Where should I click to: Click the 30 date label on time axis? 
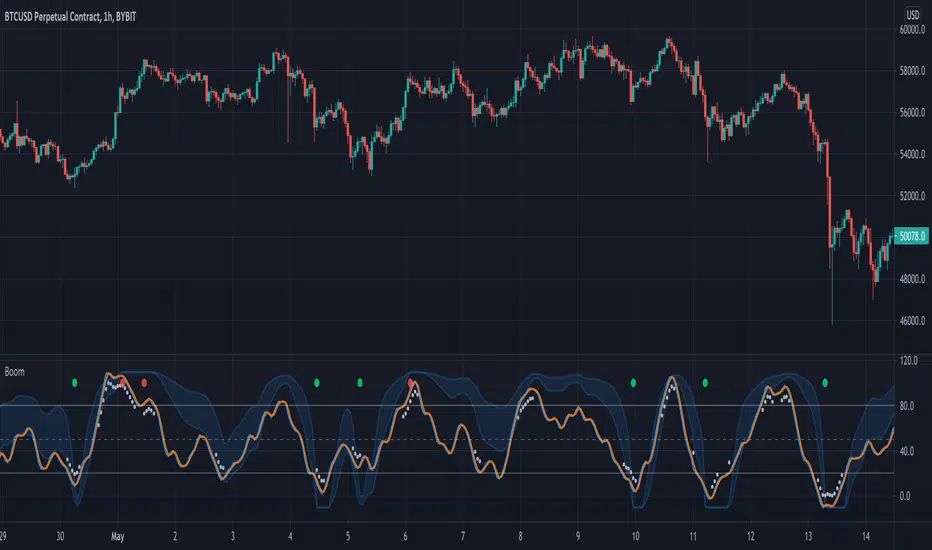pos(60,536)
